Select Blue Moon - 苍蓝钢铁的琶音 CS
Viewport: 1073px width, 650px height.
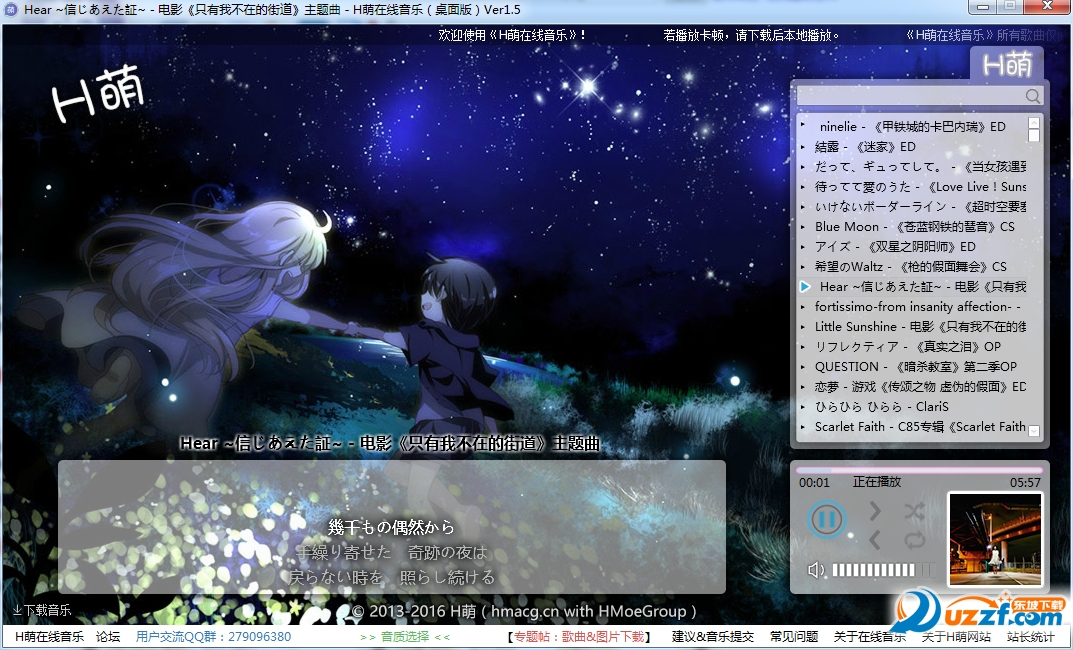click(913, 226)
